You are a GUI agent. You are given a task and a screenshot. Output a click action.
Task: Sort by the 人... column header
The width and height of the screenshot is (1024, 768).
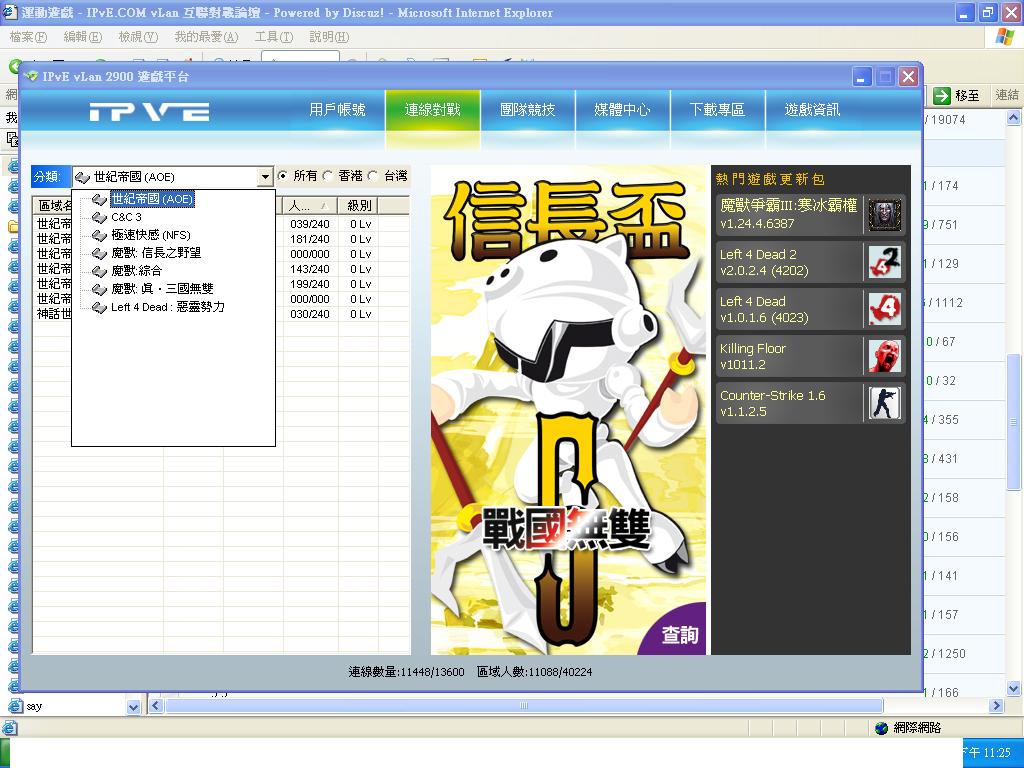(310, 206)
